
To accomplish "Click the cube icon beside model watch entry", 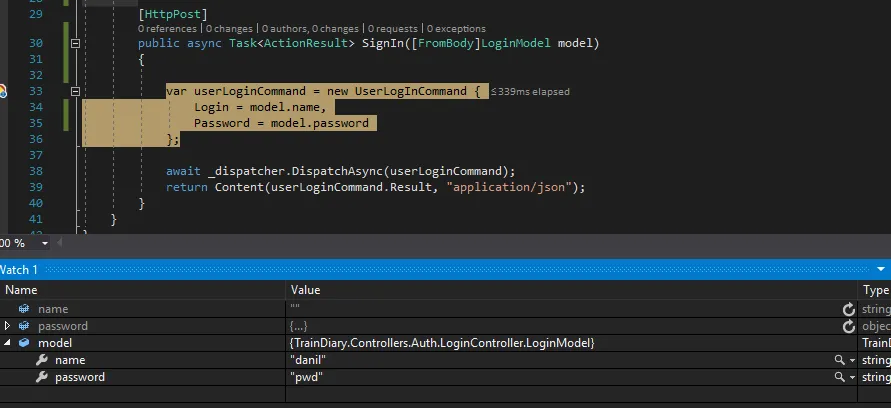I will 24,343.
